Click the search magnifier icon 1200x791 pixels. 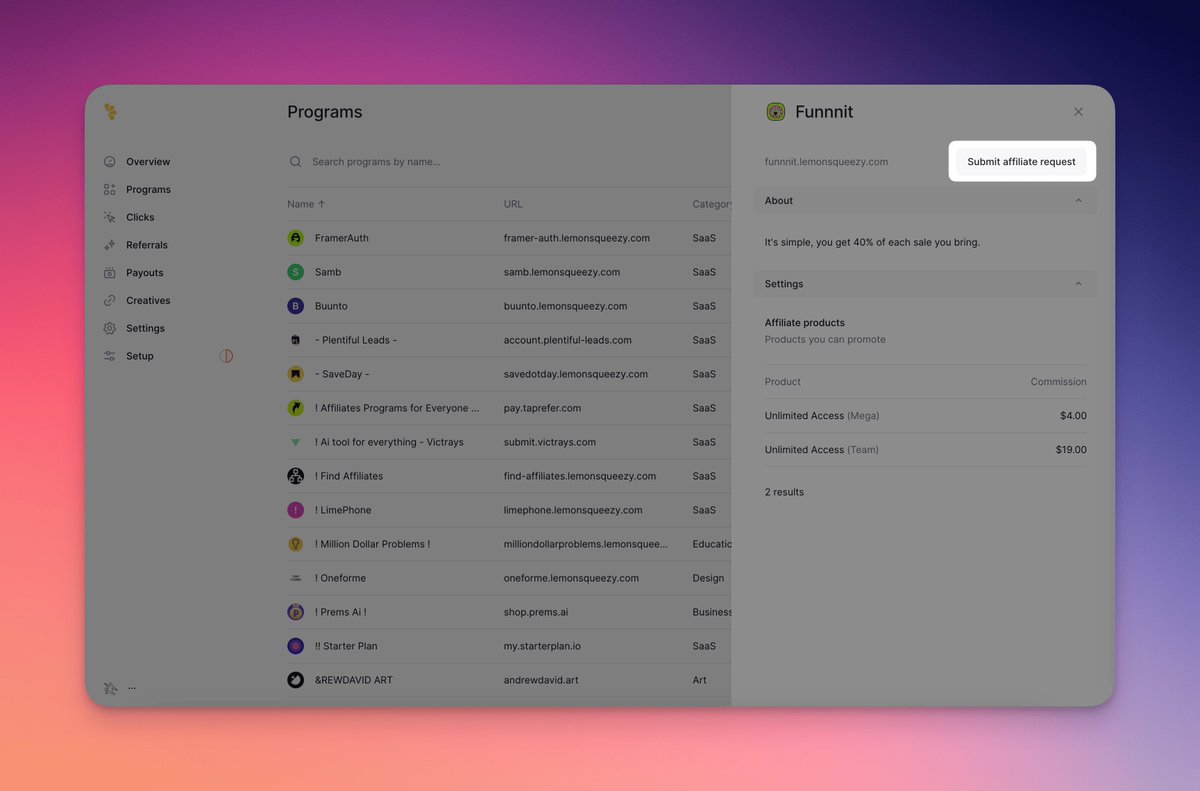(x=295, y=162)
